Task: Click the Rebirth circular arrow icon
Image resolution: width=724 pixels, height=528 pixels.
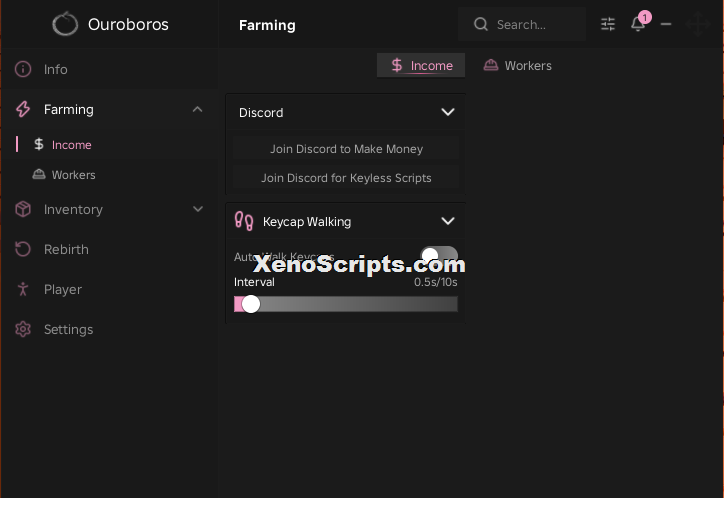Action: click(23, 249)
